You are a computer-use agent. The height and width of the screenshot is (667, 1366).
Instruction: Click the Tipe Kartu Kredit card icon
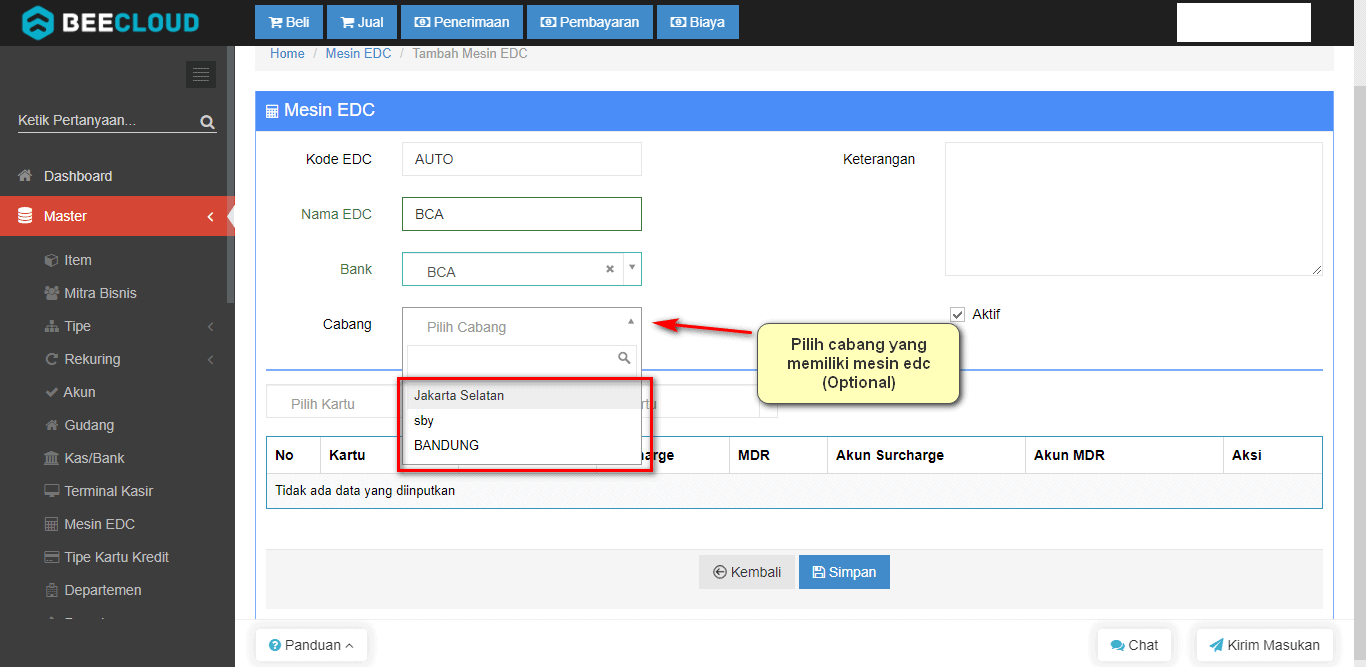[x=52, y=557]
